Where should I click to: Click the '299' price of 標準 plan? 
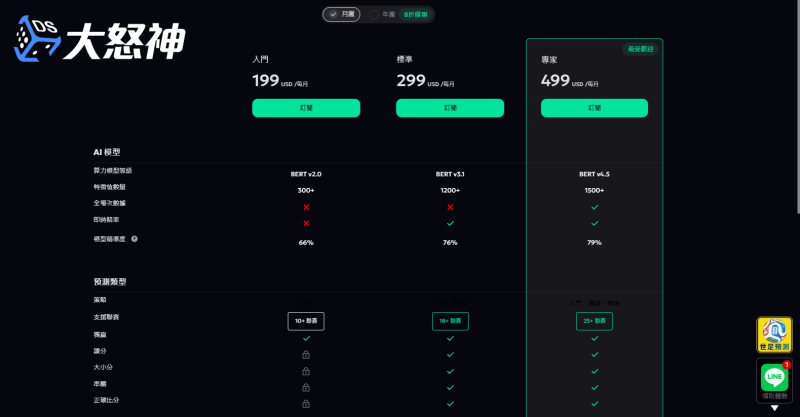(411, 80)
